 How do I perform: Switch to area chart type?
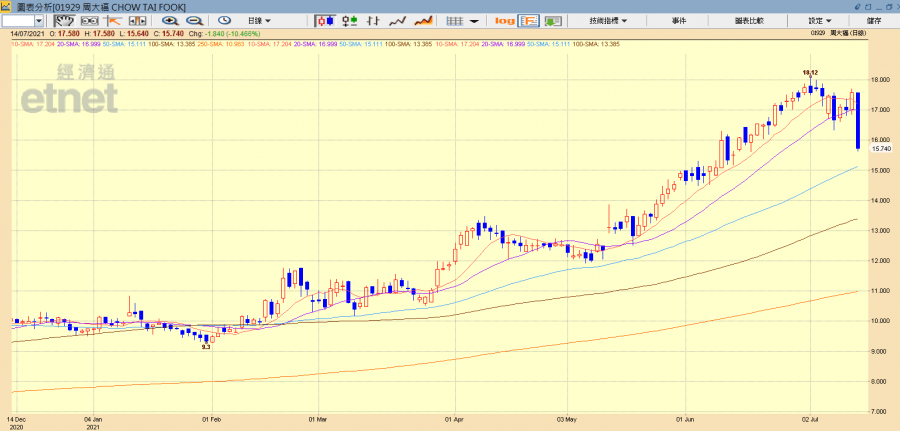click(423, 20)
